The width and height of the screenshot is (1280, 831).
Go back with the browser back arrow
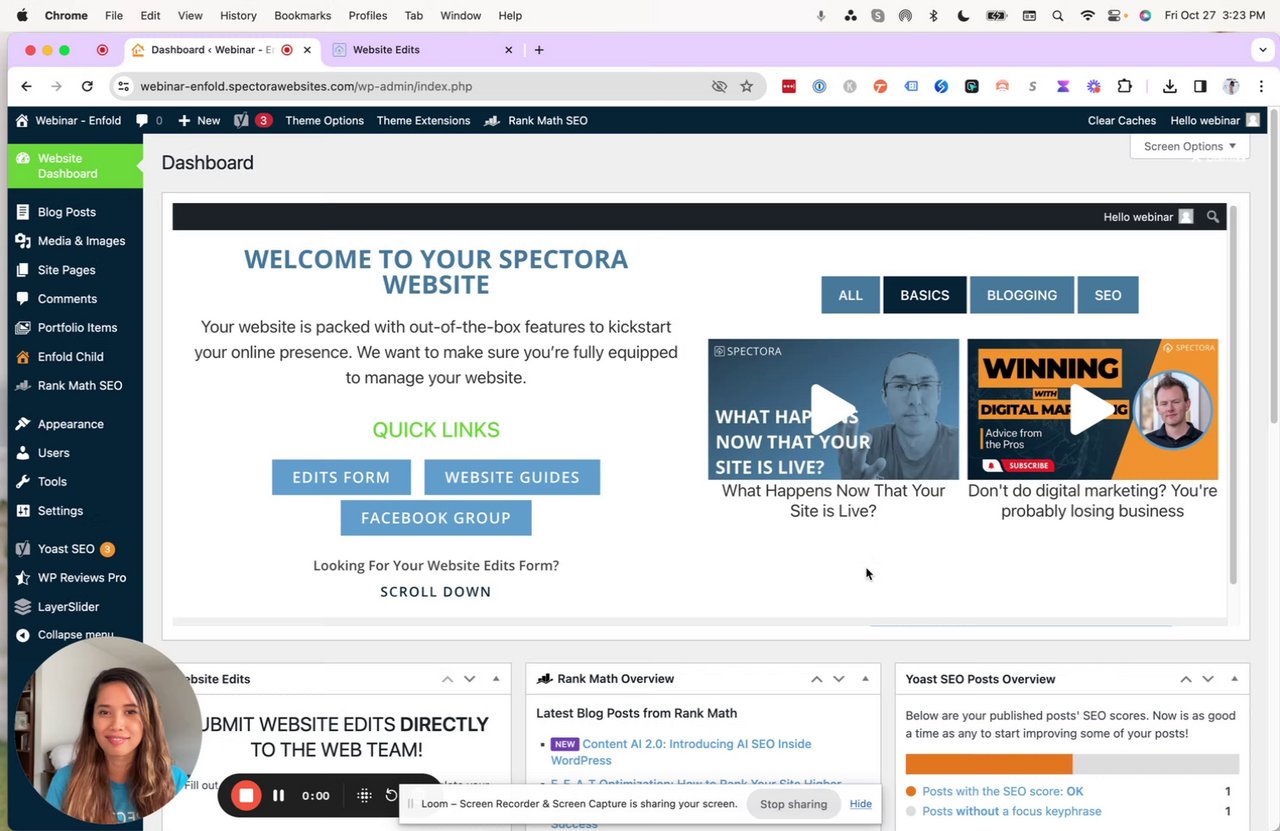(x=26, y=87)
